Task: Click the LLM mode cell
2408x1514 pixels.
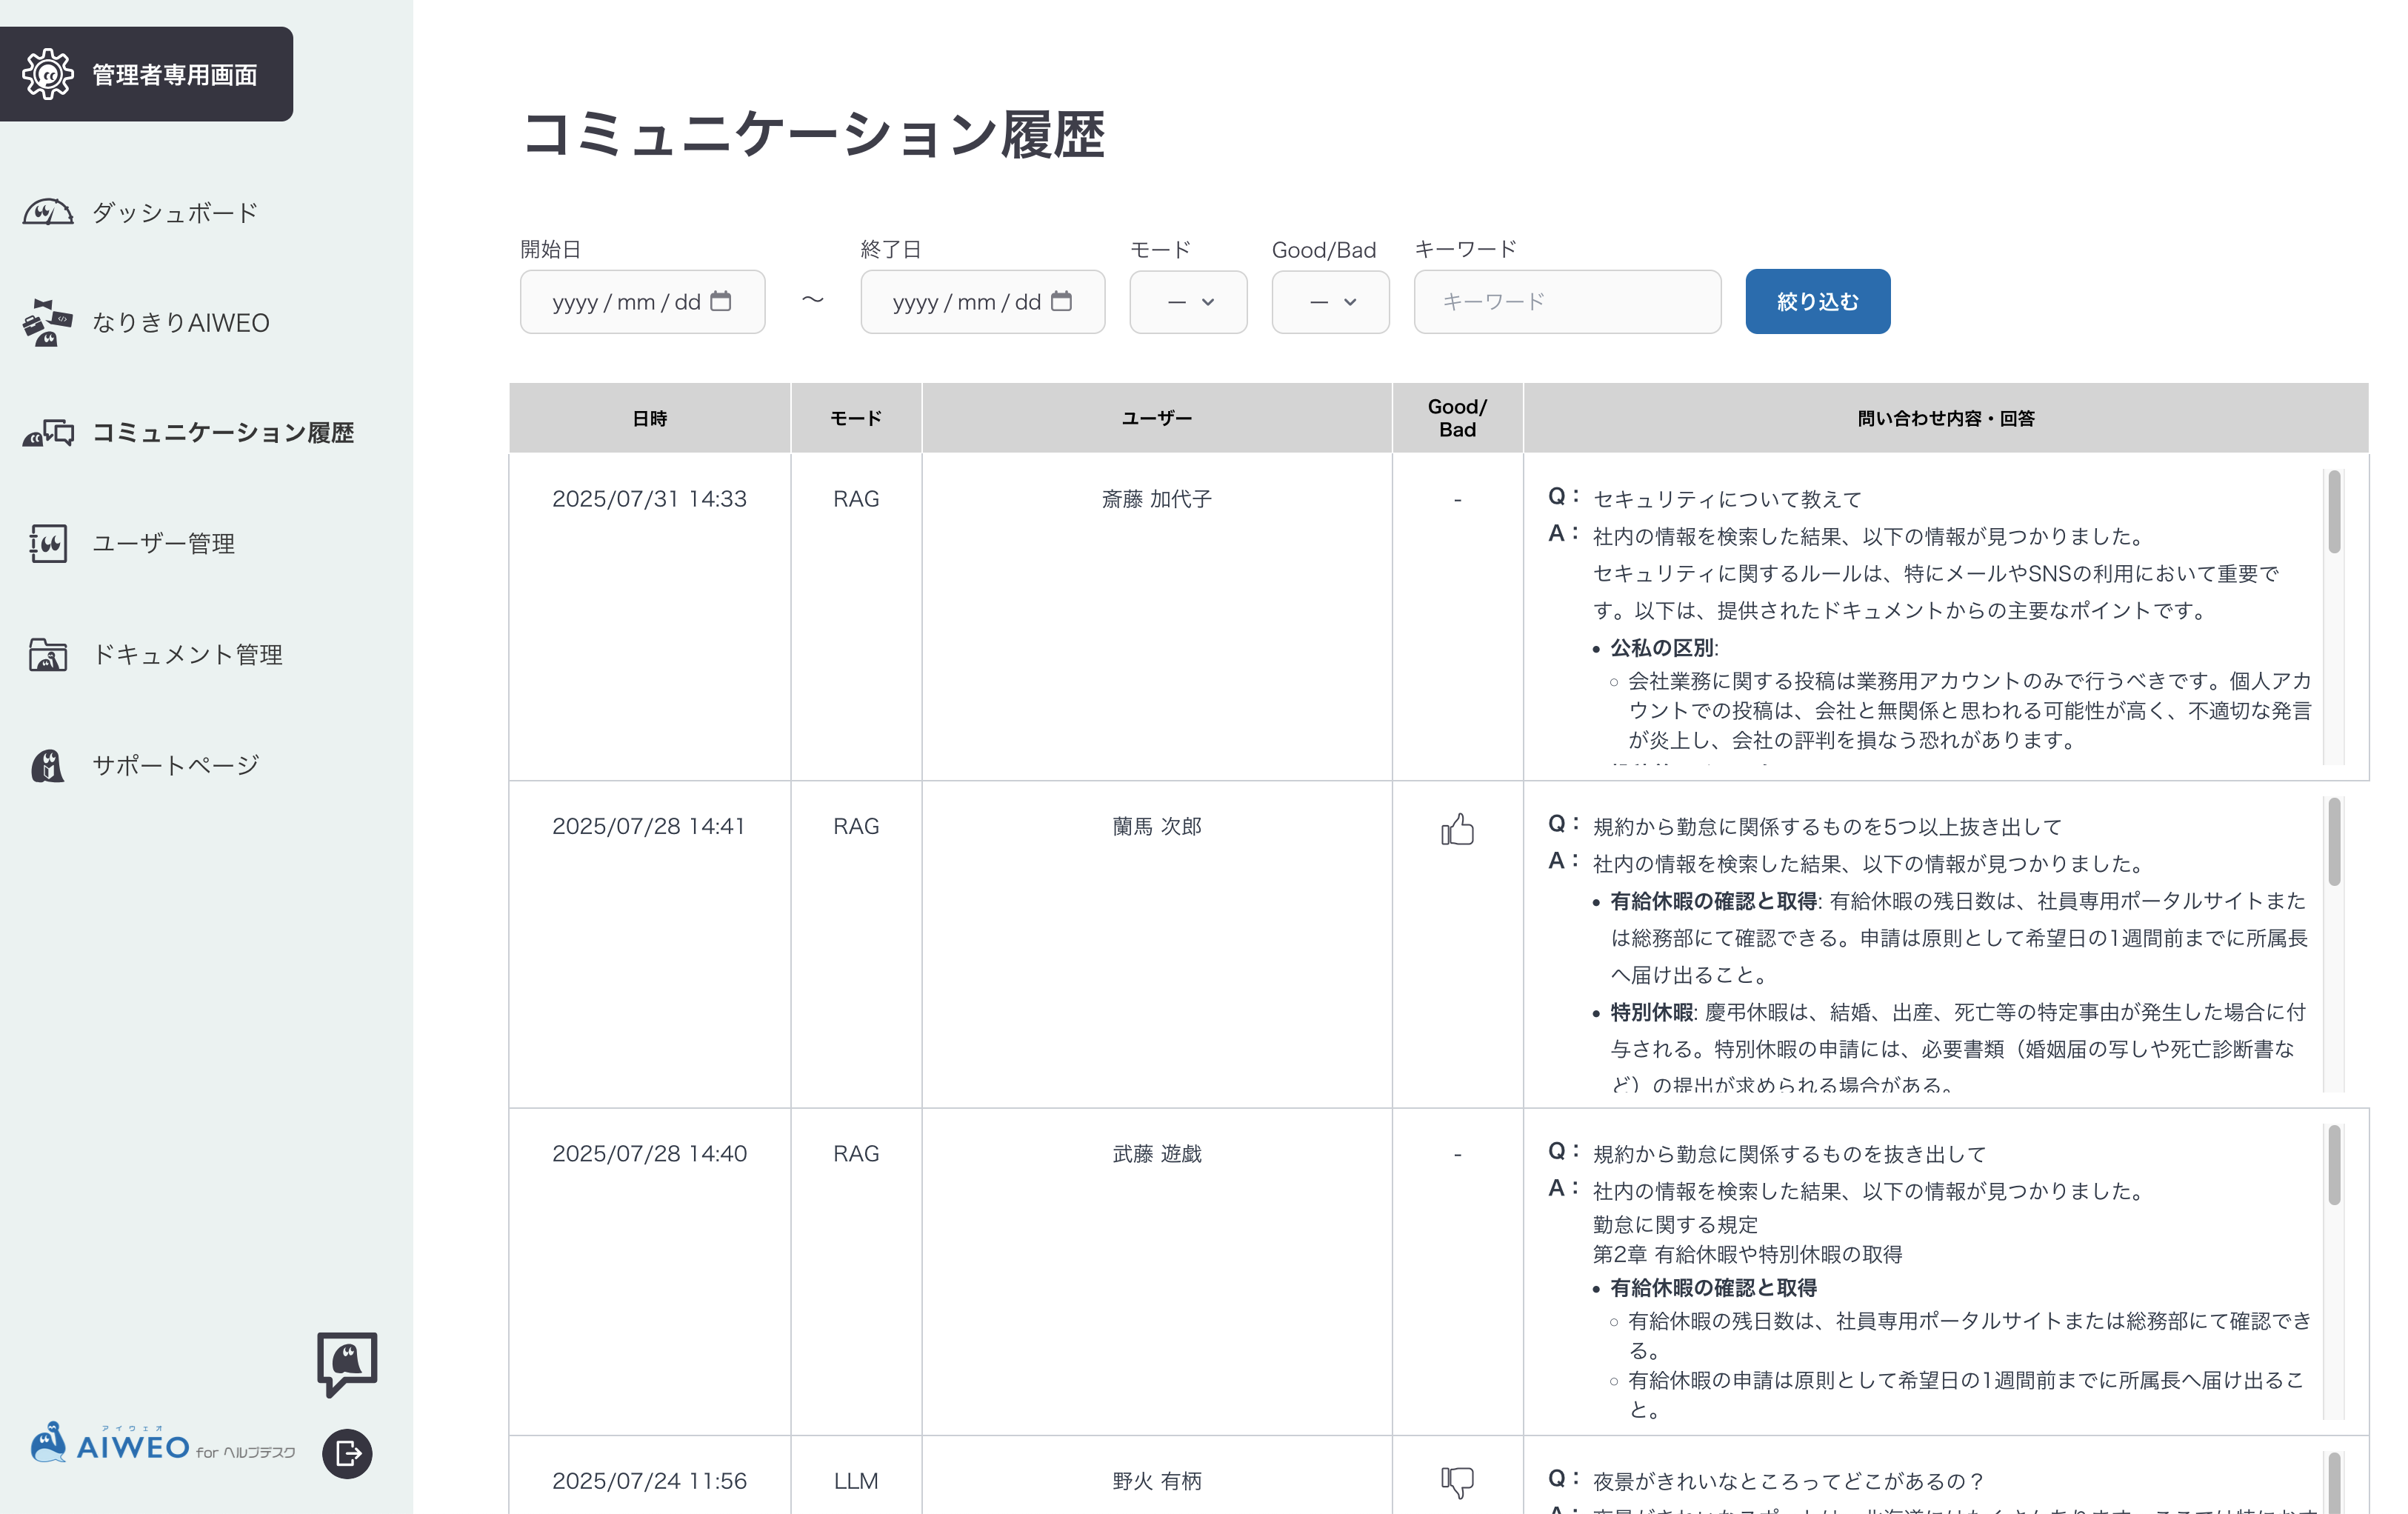Action: (x=856, y=1481)
